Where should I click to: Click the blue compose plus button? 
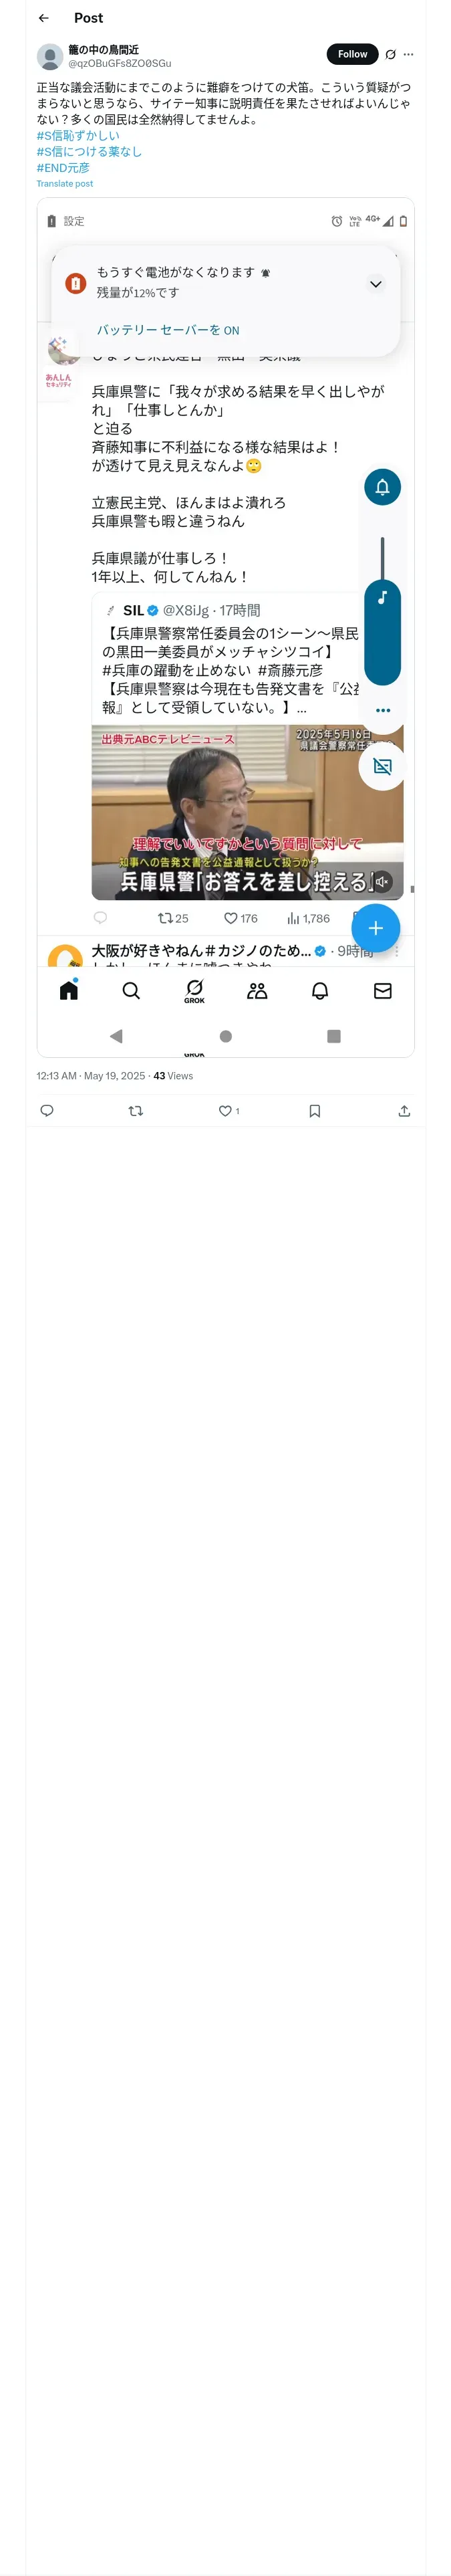pyautogui.click(x=376, y=927)
